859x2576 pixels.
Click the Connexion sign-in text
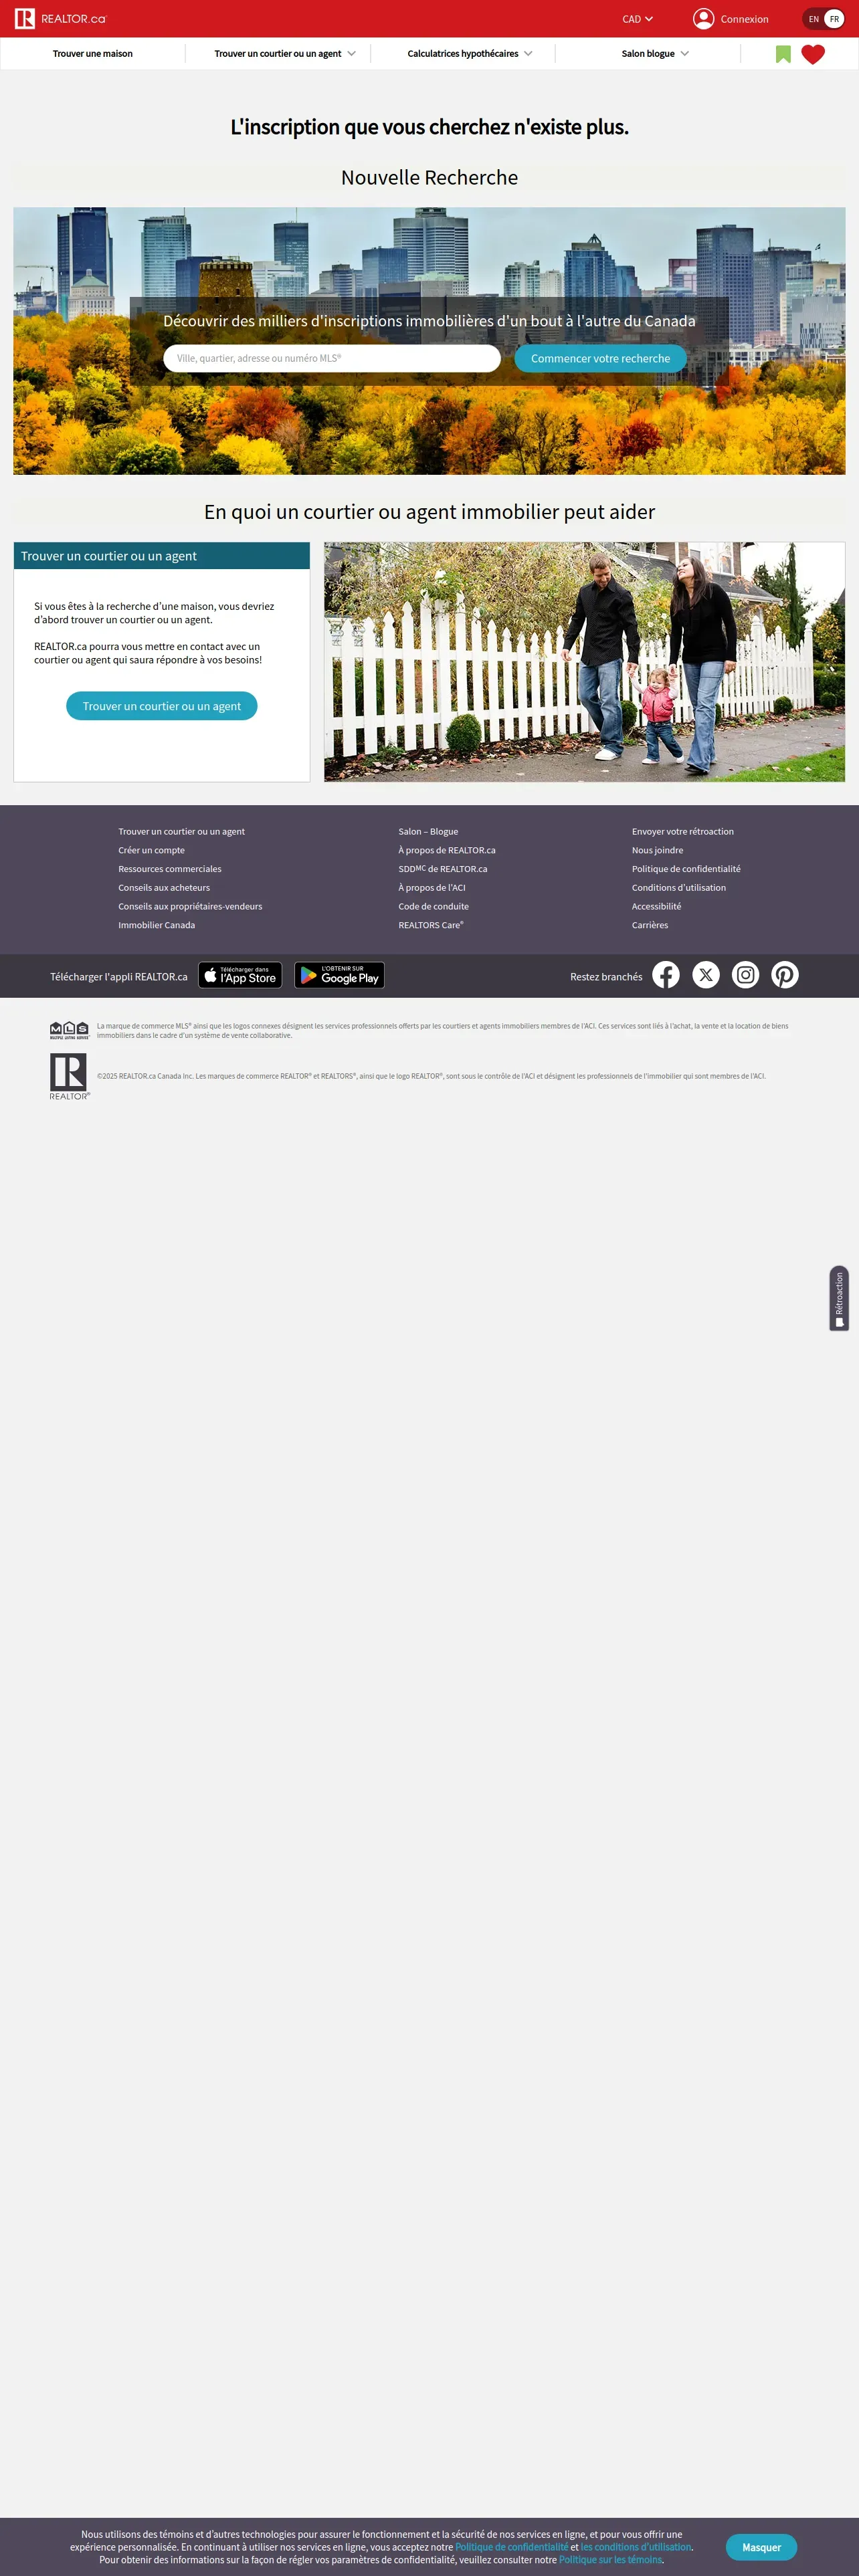745,19
